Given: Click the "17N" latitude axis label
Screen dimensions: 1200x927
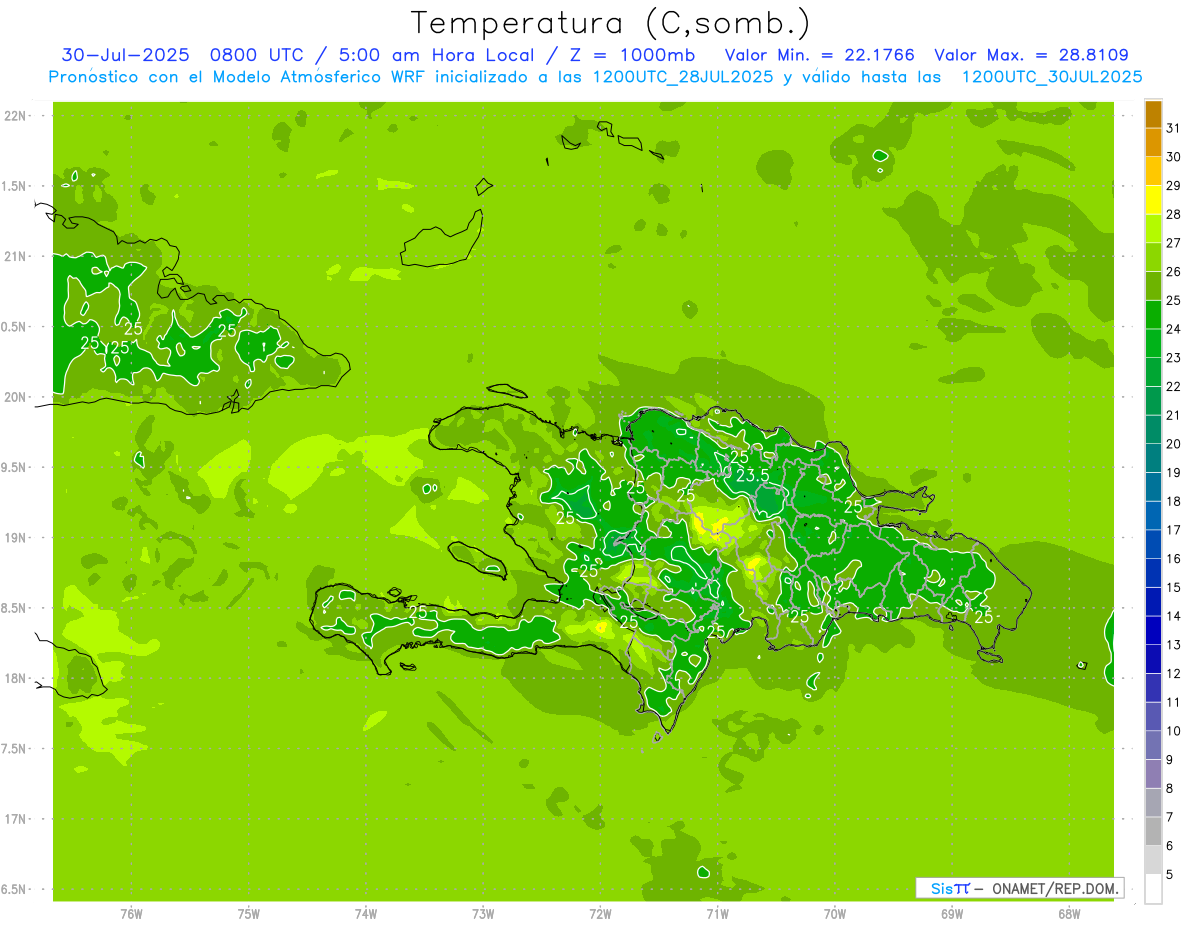Looking at the screenshot, I should click(x=15, y=819).
